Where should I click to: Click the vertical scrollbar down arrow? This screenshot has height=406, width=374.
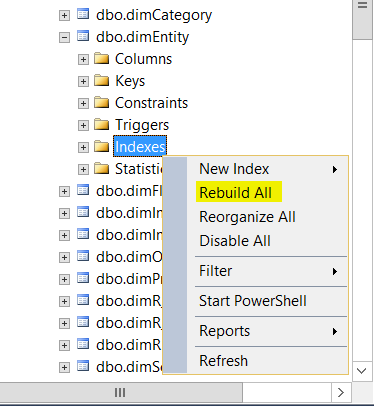(362, 371)
